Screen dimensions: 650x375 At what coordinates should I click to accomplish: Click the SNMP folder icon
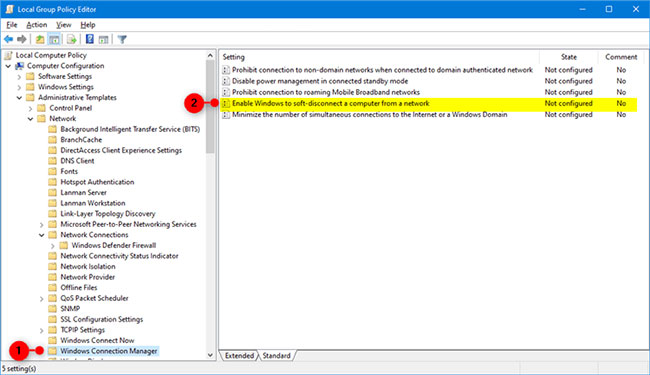click(x=52, y=309)
